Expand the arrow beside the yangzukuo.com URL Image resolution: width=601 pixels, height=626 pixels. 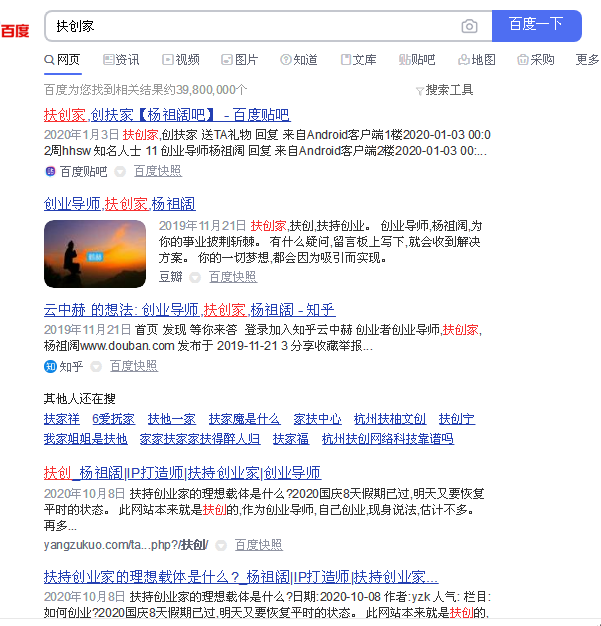click(x=221, y=545)
